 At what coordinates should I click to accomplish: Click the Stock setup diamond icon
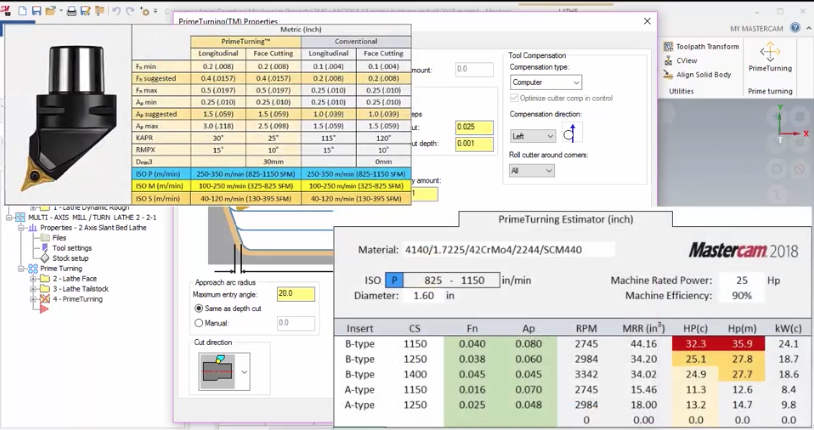tap(45, 258)
